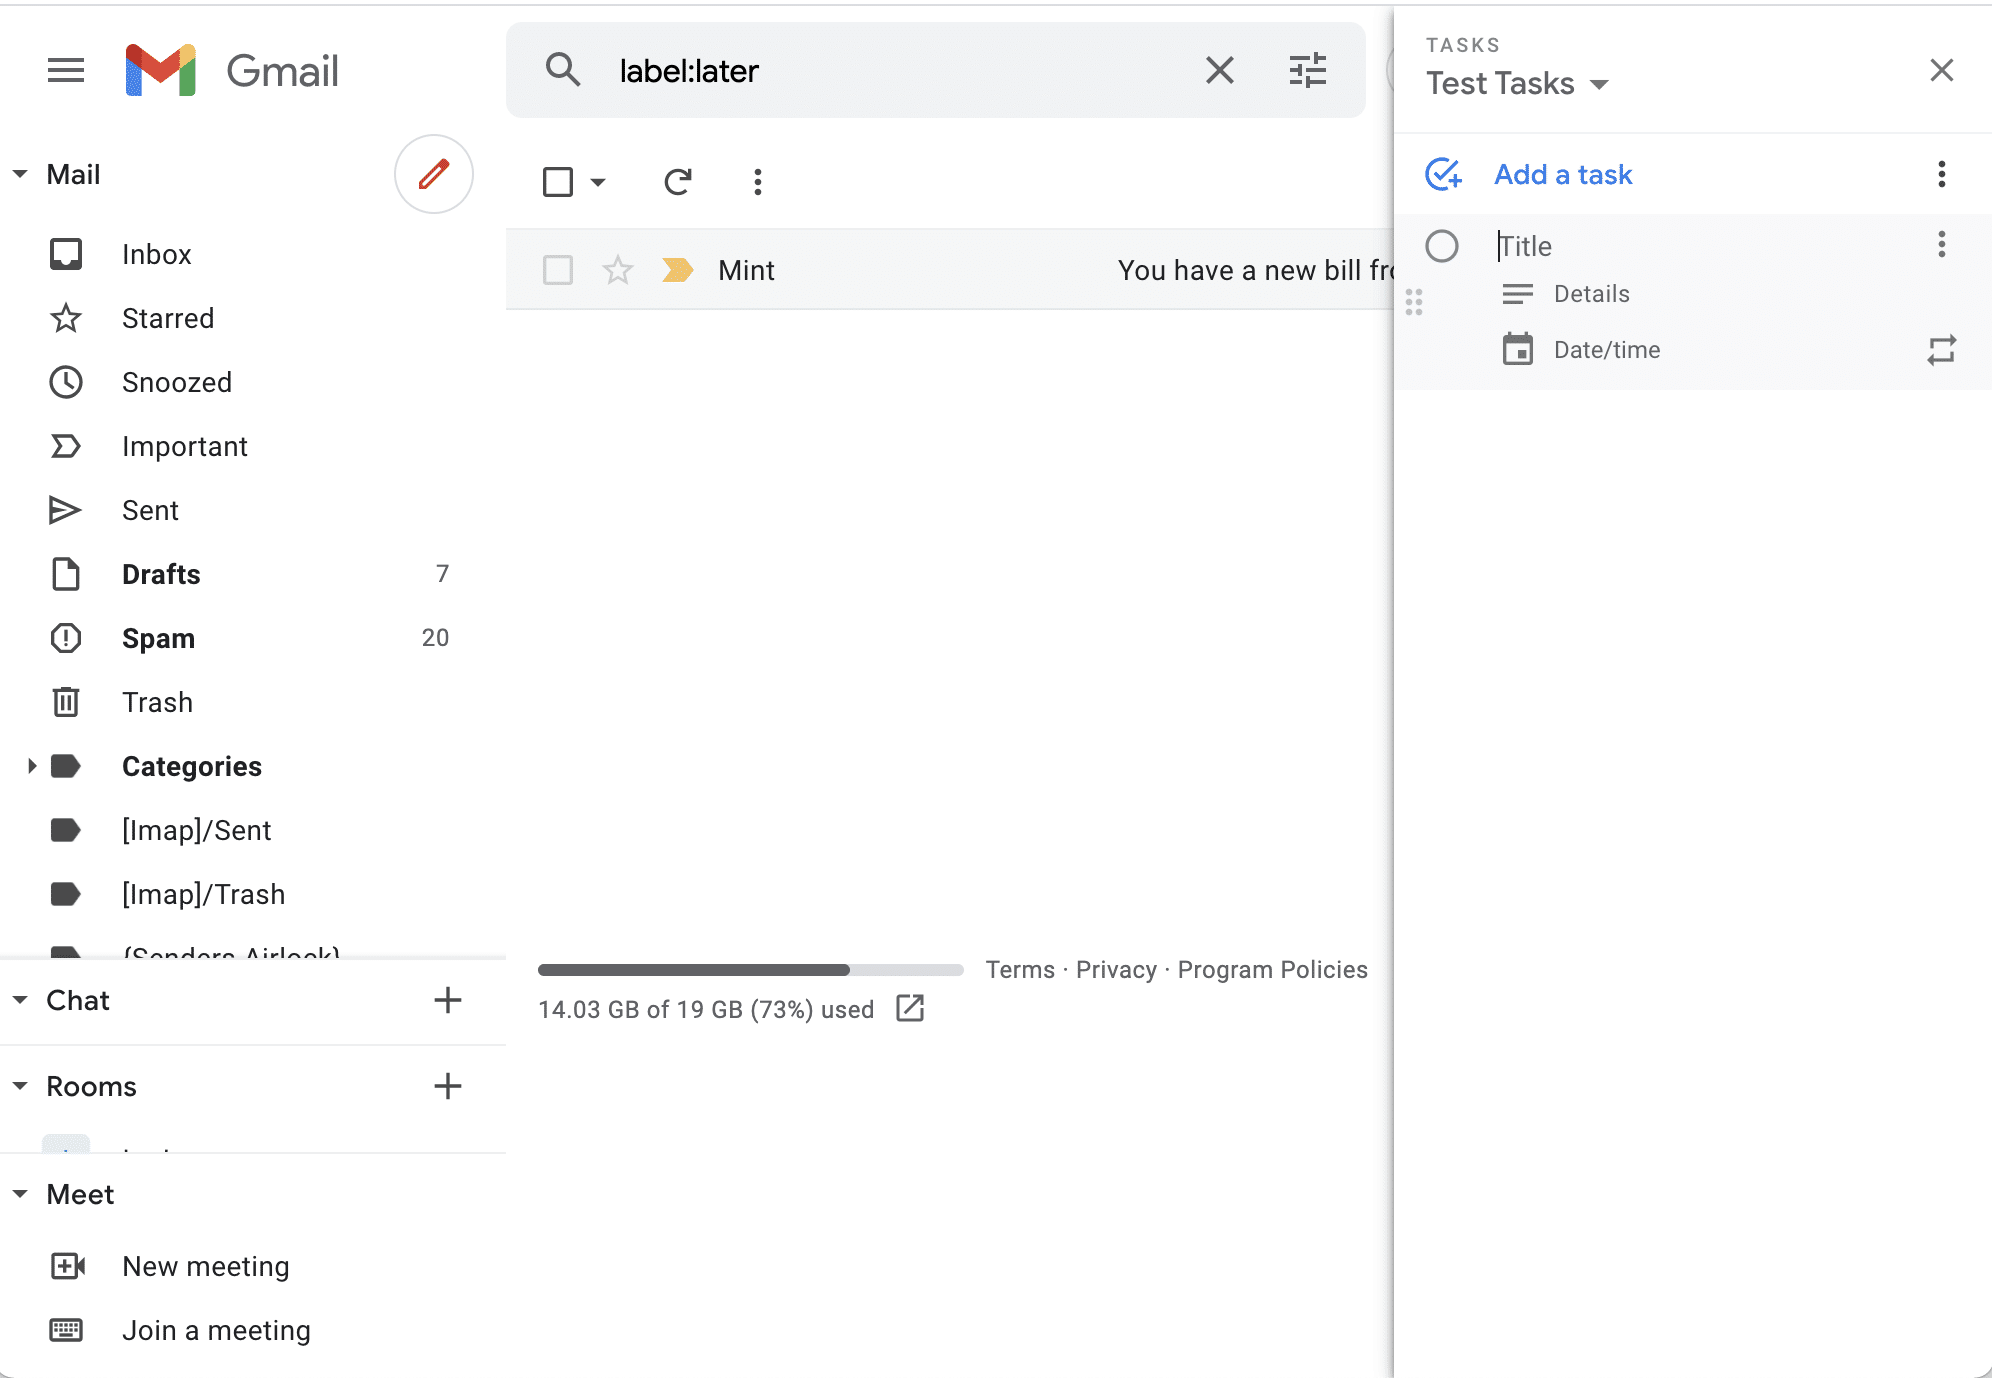Open the main menu hamburger icon
This screenshot has width=1992, height=1378.
click(66, 70)
